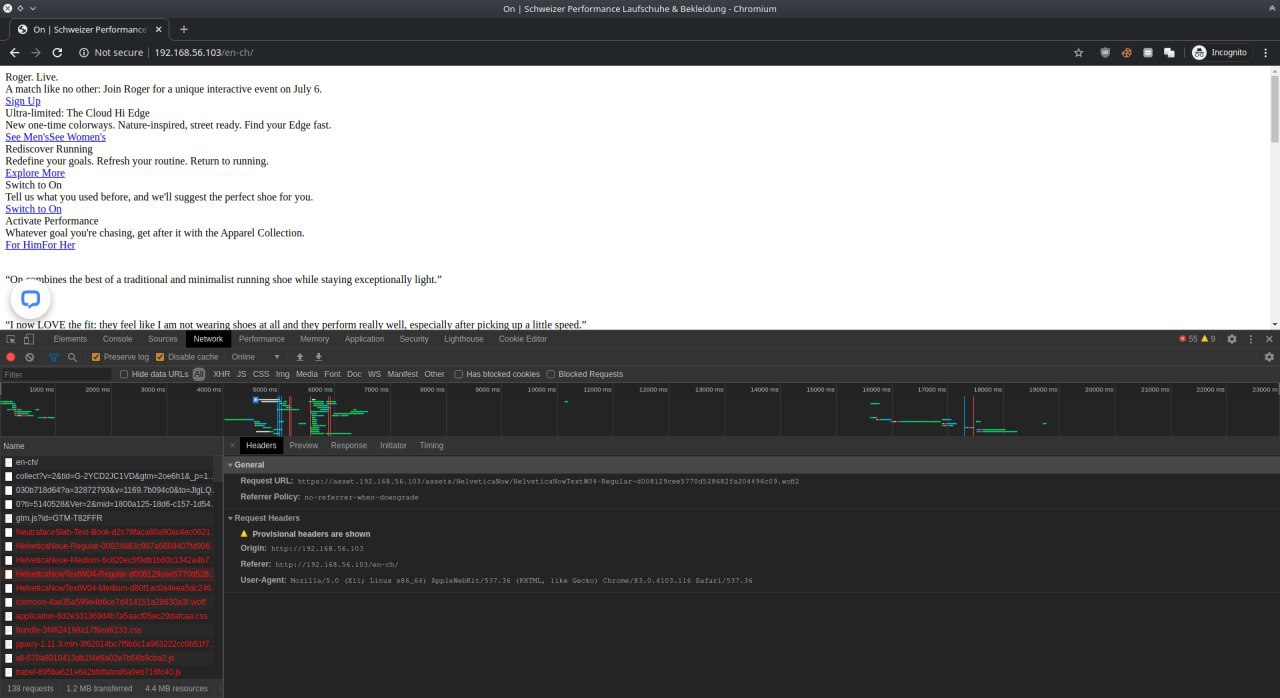The height and width of the screenshot is (698, 1280).
Task: Click the Switch to On link
Action: (33, 209)
